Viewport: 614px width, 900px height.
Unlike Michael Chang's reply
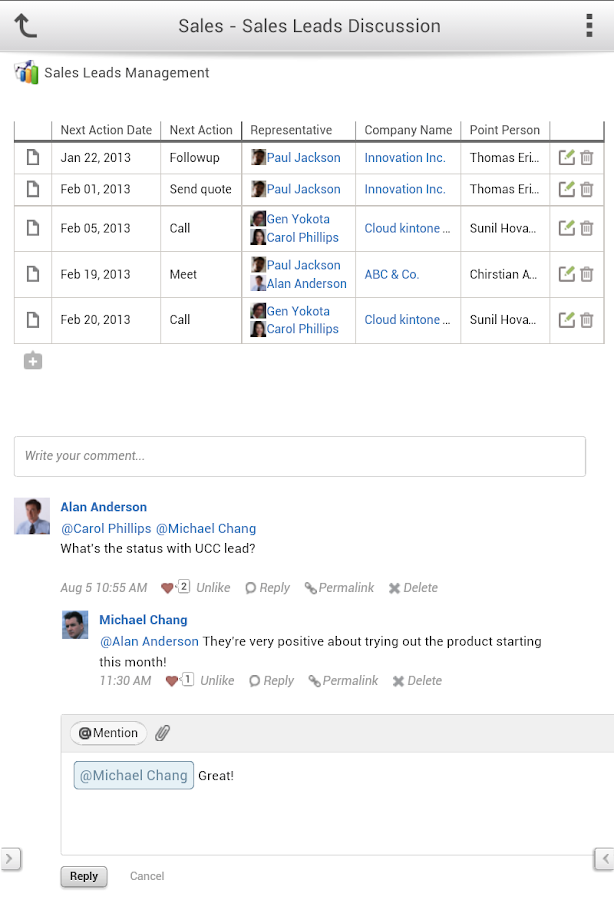coord(217,681)
